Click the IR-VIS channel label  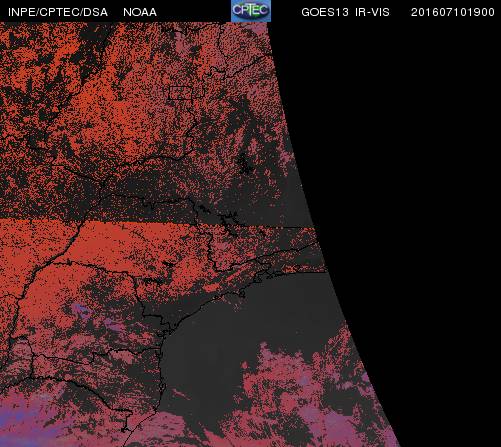point(372,12)
